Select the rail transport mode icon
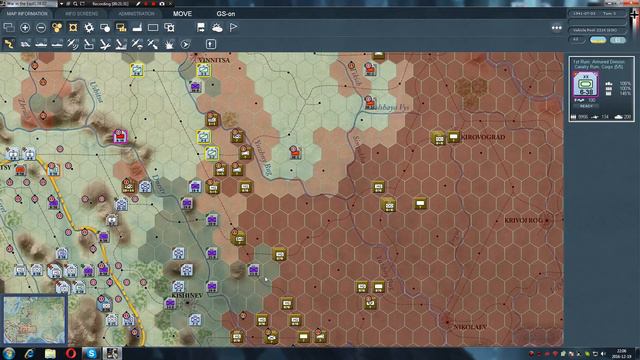The width and height of the screenshot is (640, 360). coord(25,44)
